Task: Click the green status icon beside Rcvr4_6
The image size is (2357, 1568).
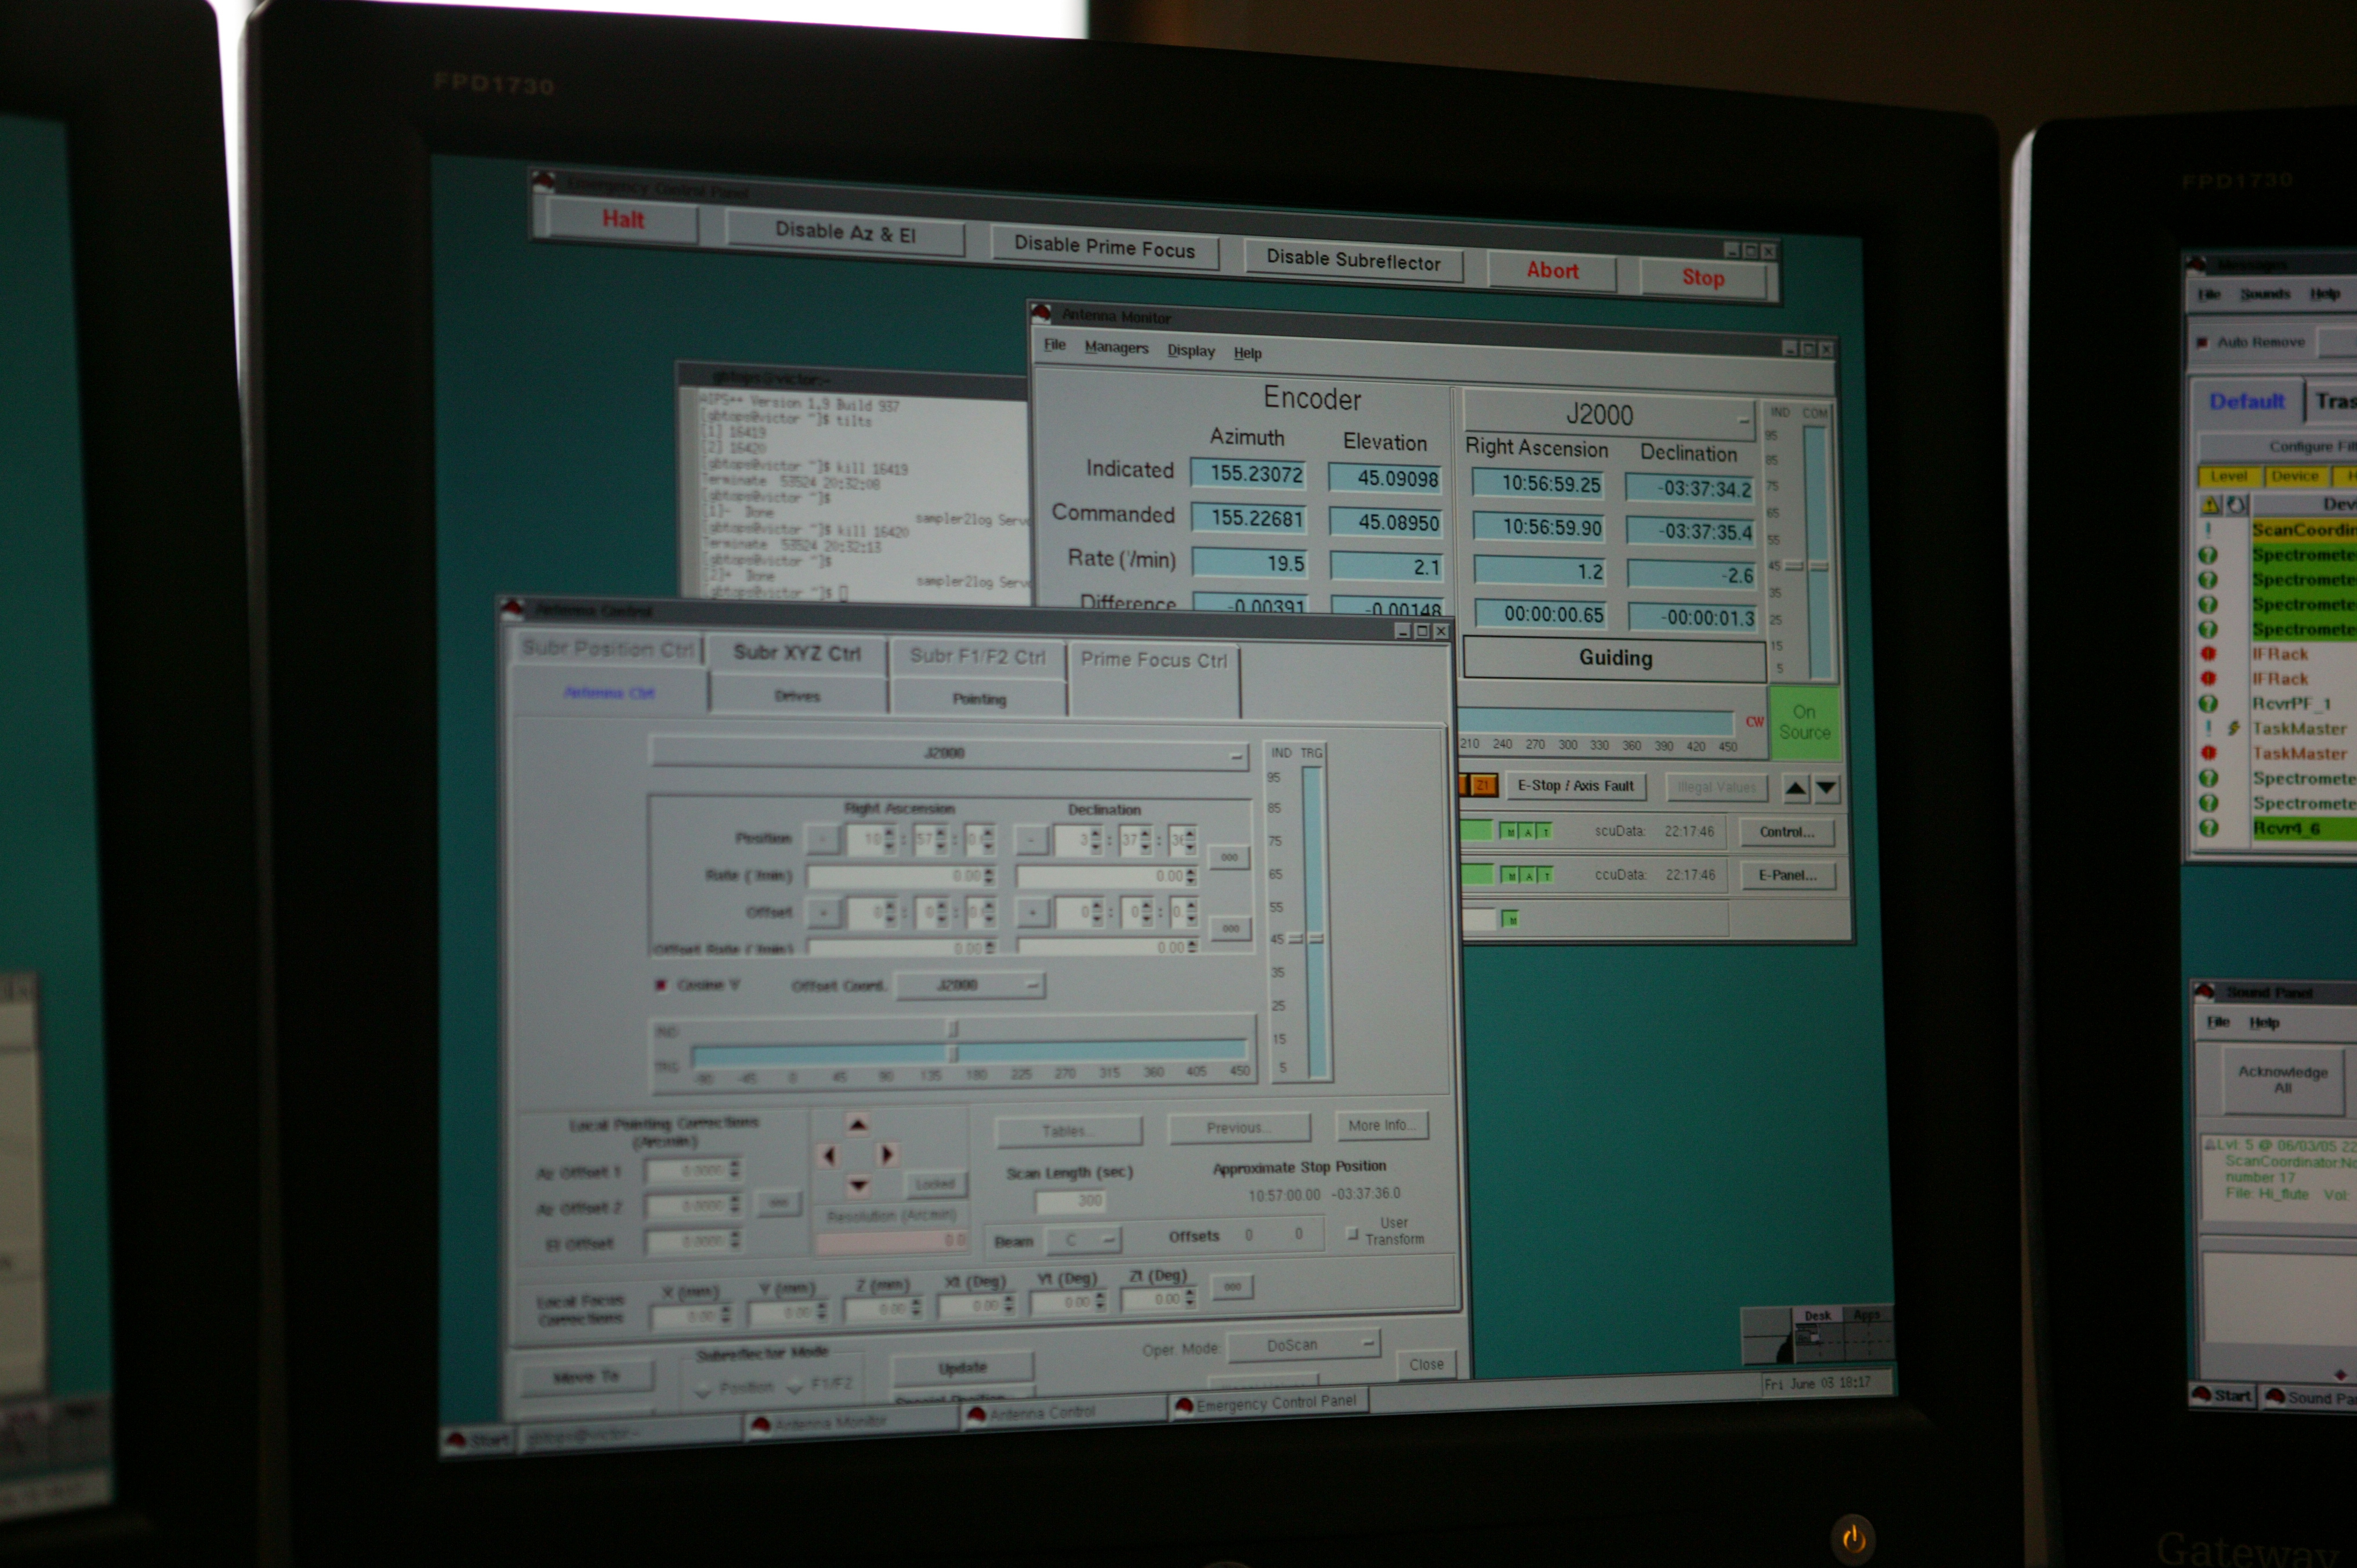Action: click(2208, 828)
